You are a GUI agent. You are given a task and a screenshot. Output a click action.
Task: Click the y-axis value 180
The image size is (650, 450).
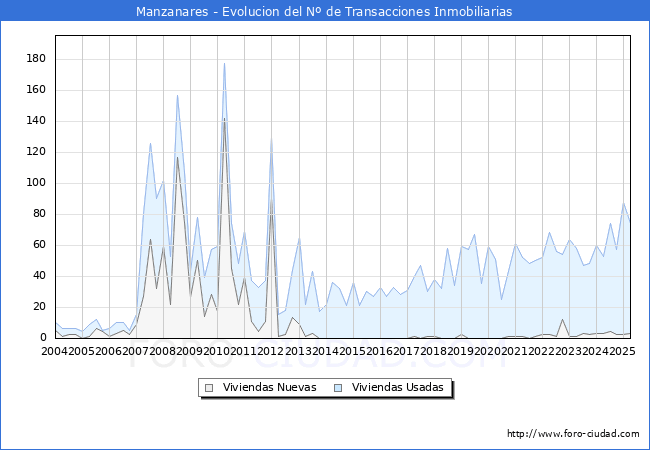tap(36, 58)
